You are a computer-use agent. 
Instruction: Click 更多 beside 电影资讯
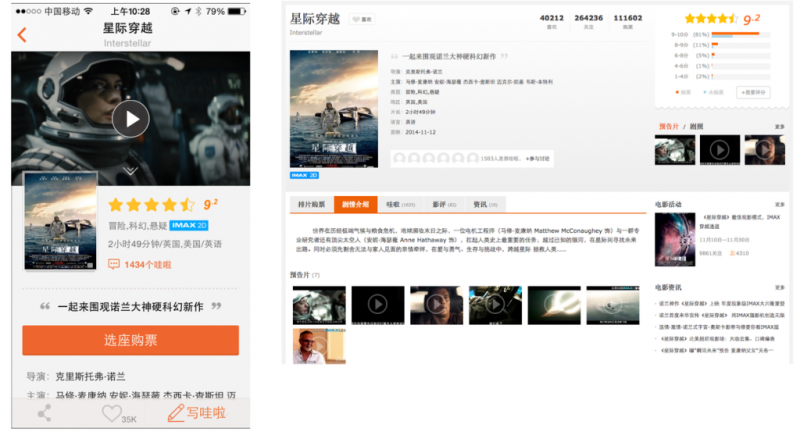[780, 288]
